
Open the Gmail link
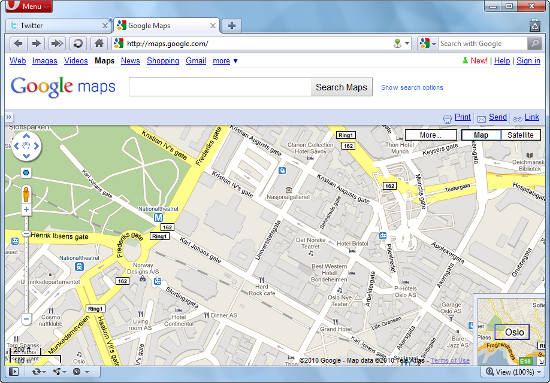[x=196, y=61]
